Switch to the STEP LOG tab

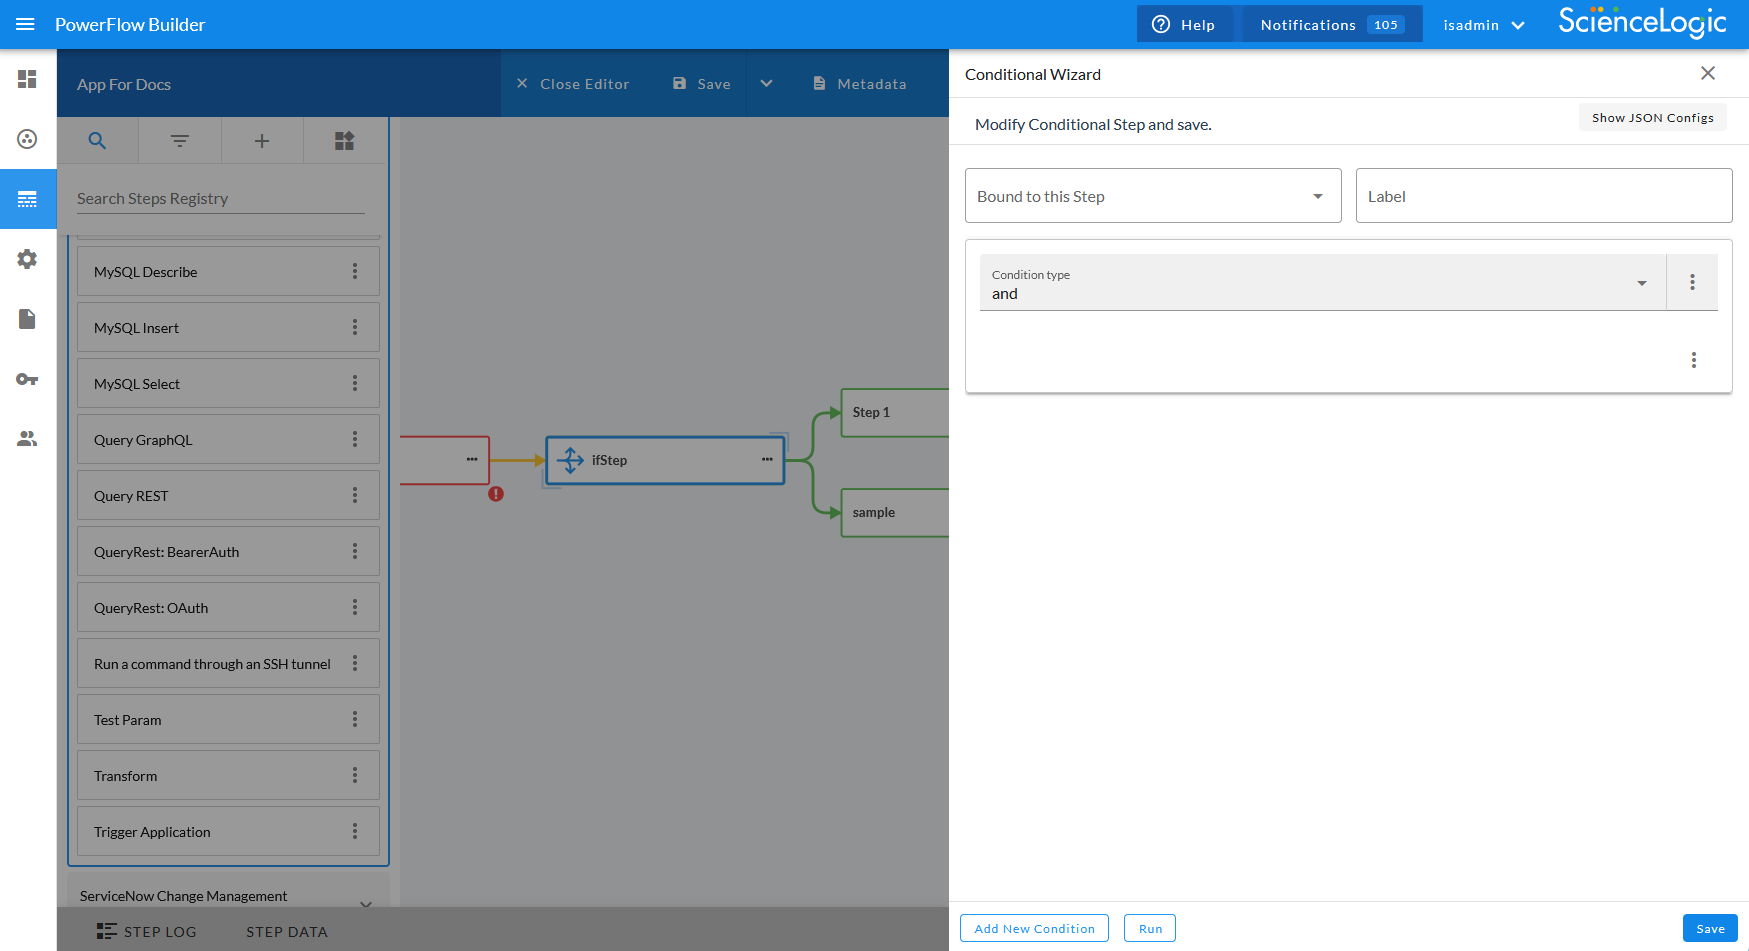tap(147, 931)
